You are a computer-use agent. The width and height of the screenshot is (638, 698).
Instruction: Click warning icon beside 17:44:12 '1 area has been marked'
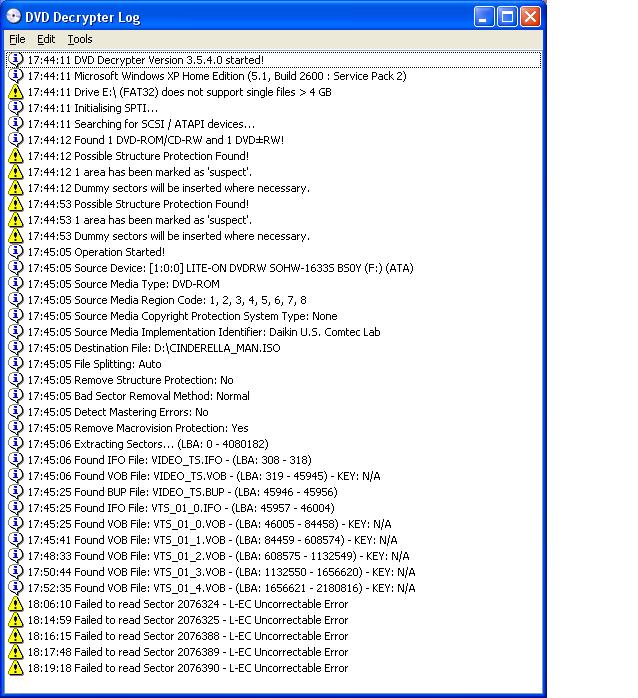click(16, 172)
